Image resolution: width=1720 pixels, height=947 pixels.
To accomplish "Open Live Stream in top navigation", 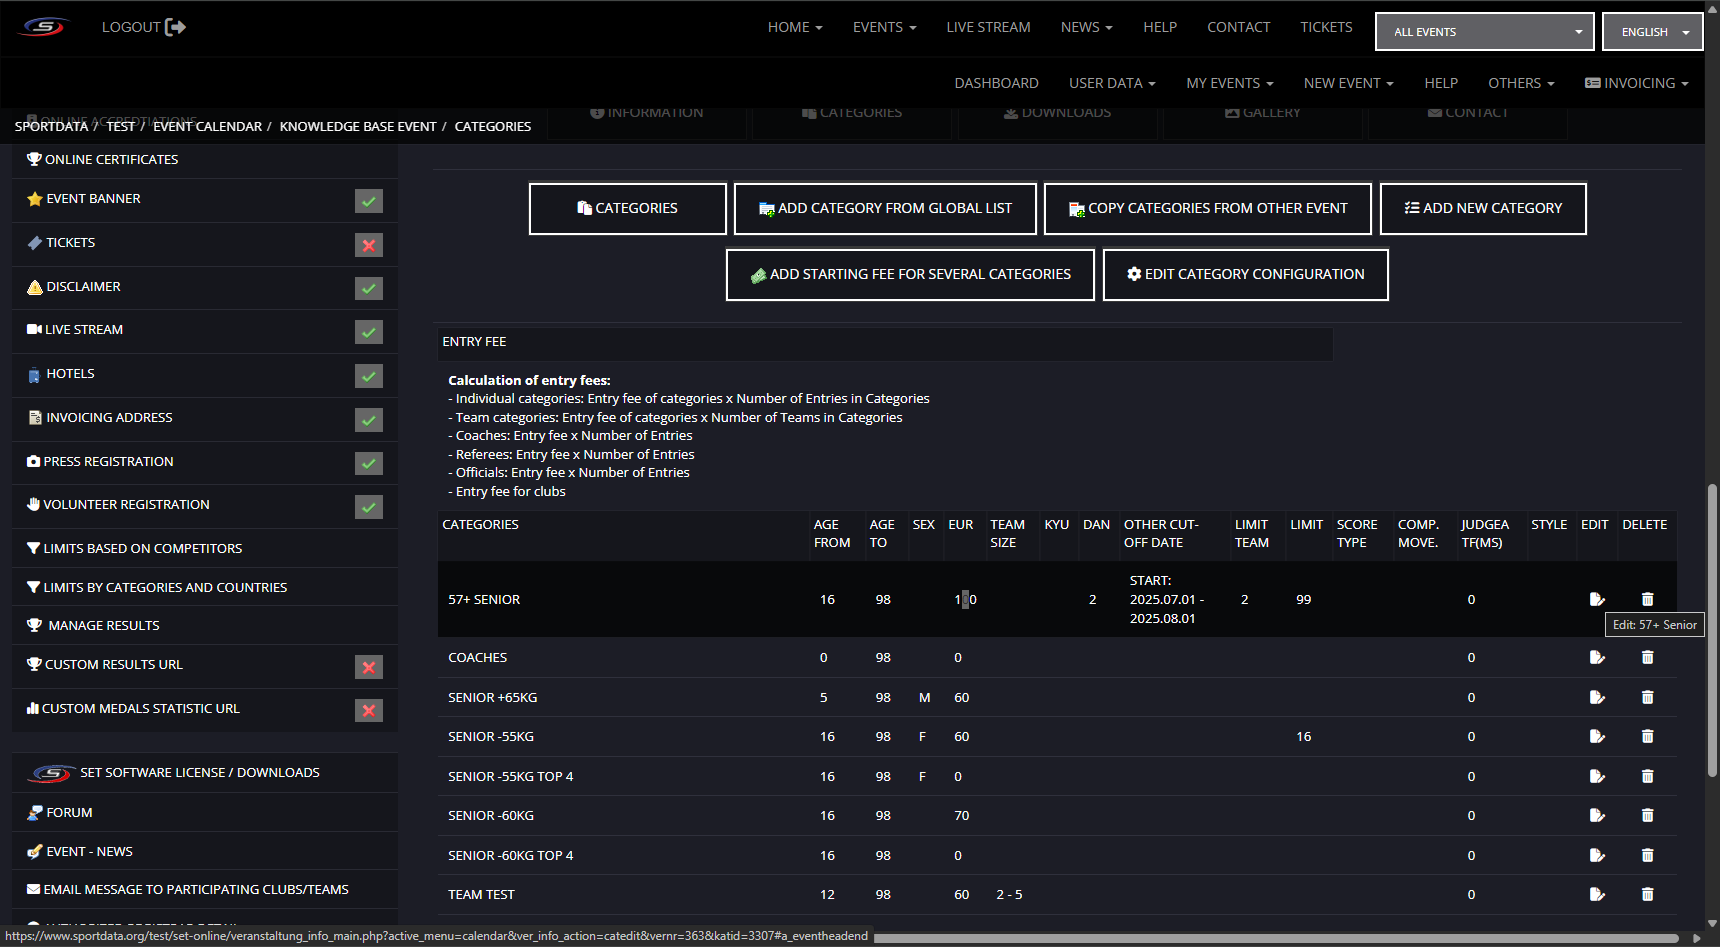I will 988,27.
